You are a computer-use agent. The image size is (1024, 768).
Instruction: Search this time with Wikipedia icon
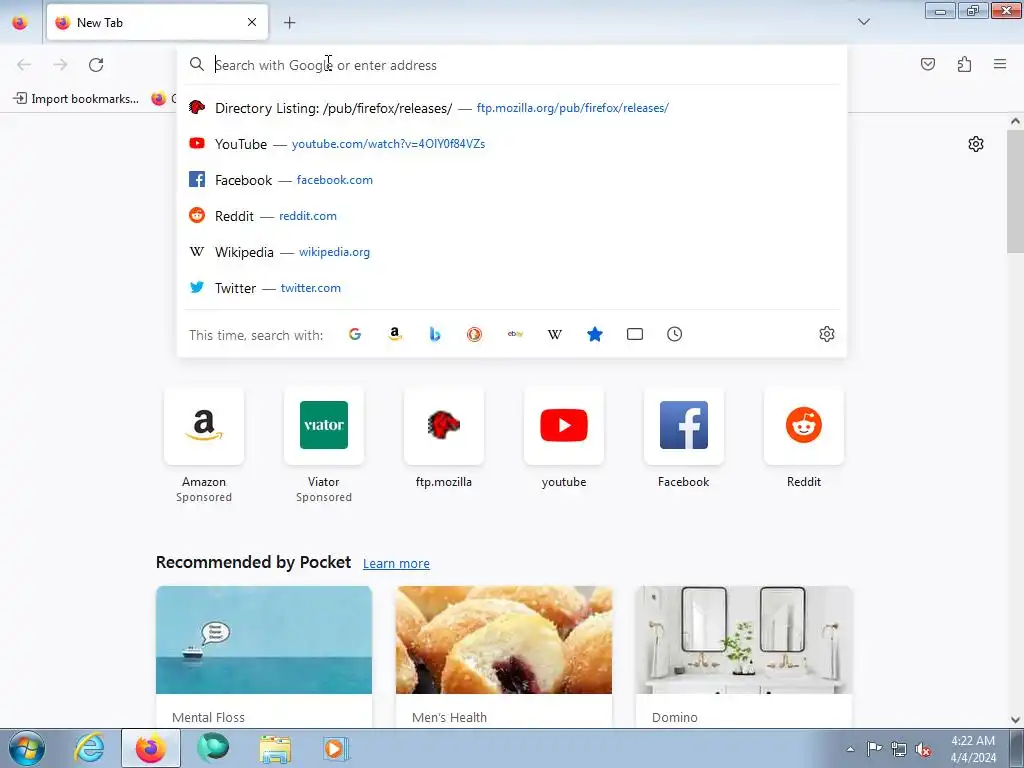(554, 334)
